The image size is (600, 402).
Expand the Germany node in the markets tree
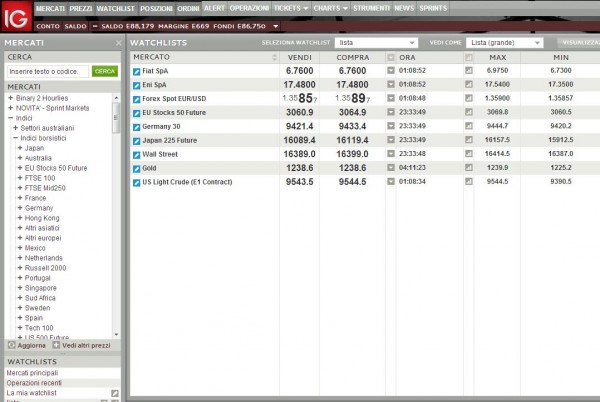[x=20, y=207]
